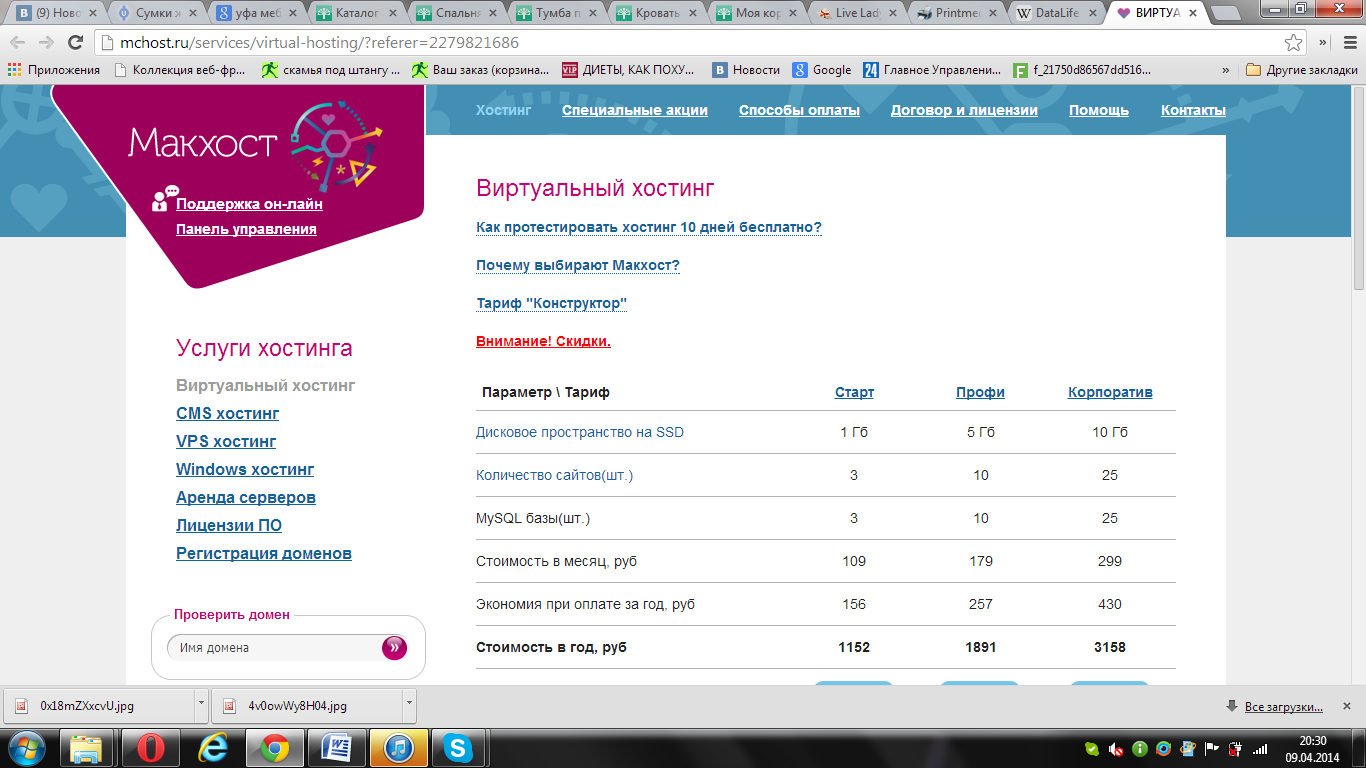The image size is (1366, 768).
Task: Open Microsoft Word from the taskbar
Action: click(337, 748)
